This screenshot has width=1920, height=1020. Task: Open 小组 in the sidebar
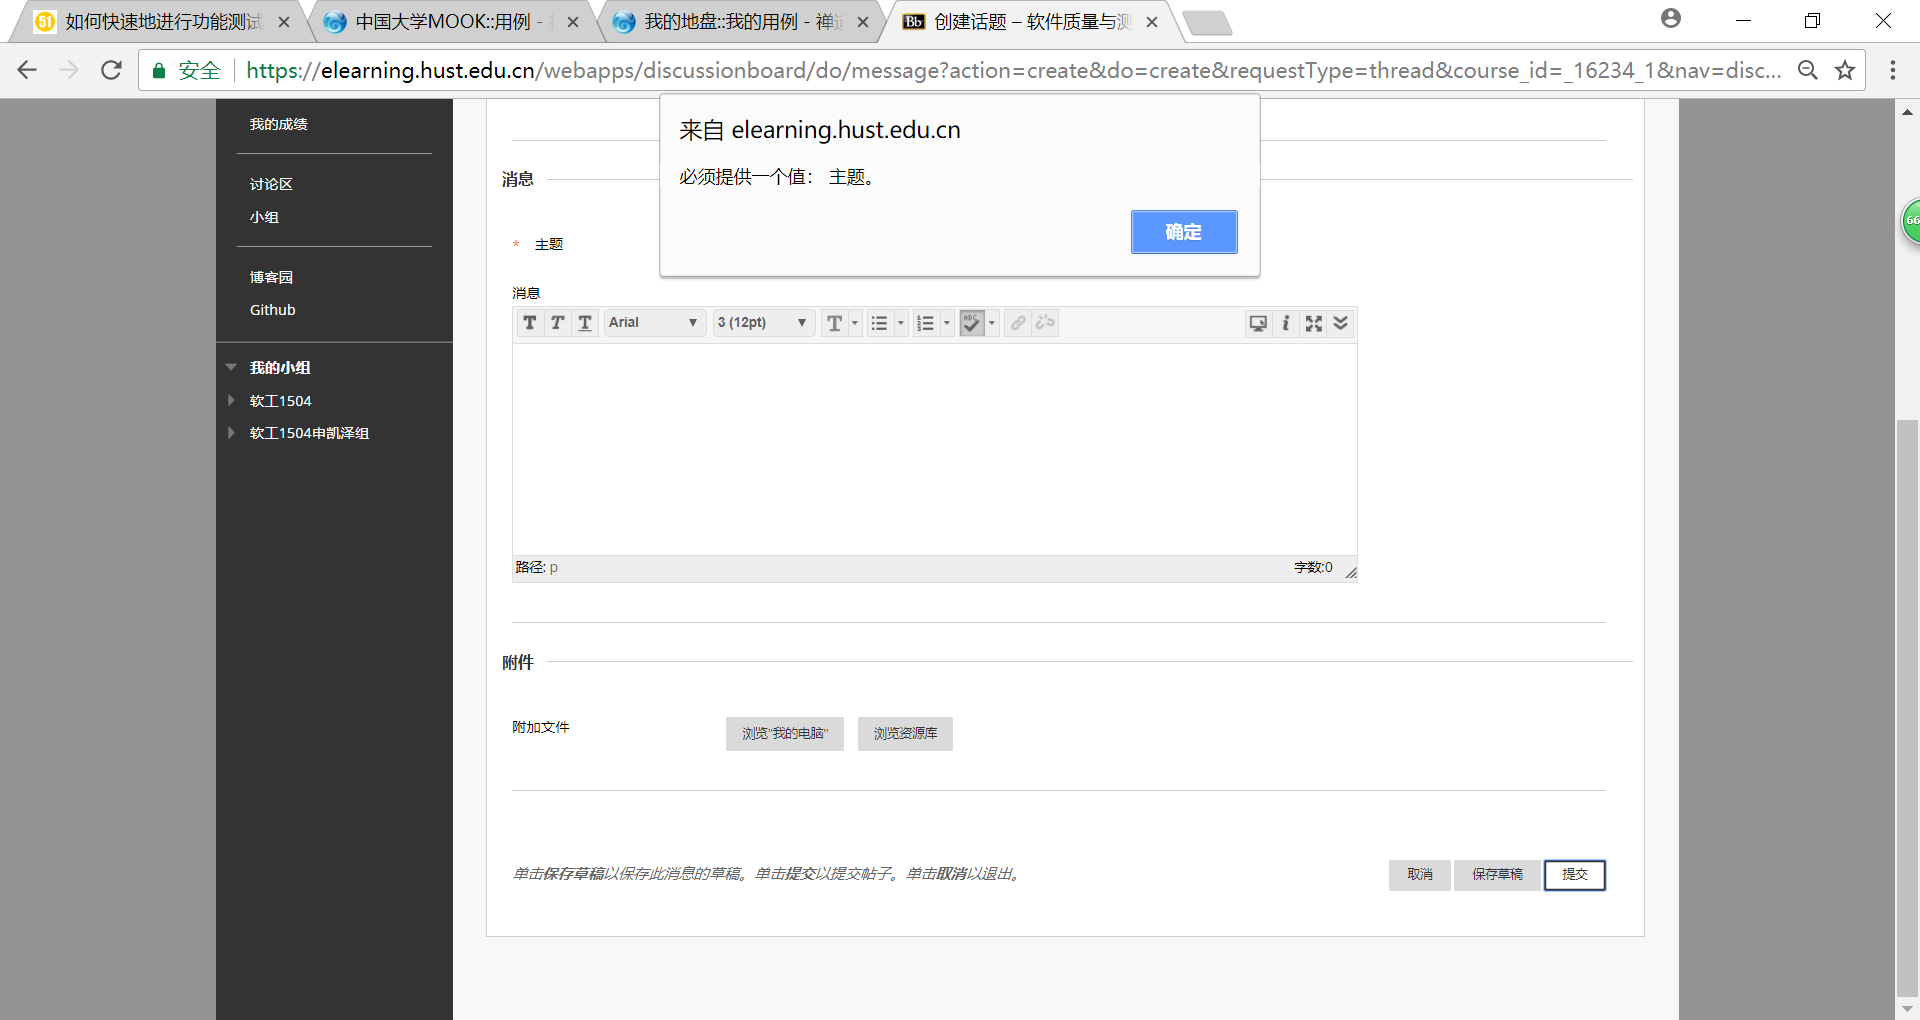pos(264,217)
